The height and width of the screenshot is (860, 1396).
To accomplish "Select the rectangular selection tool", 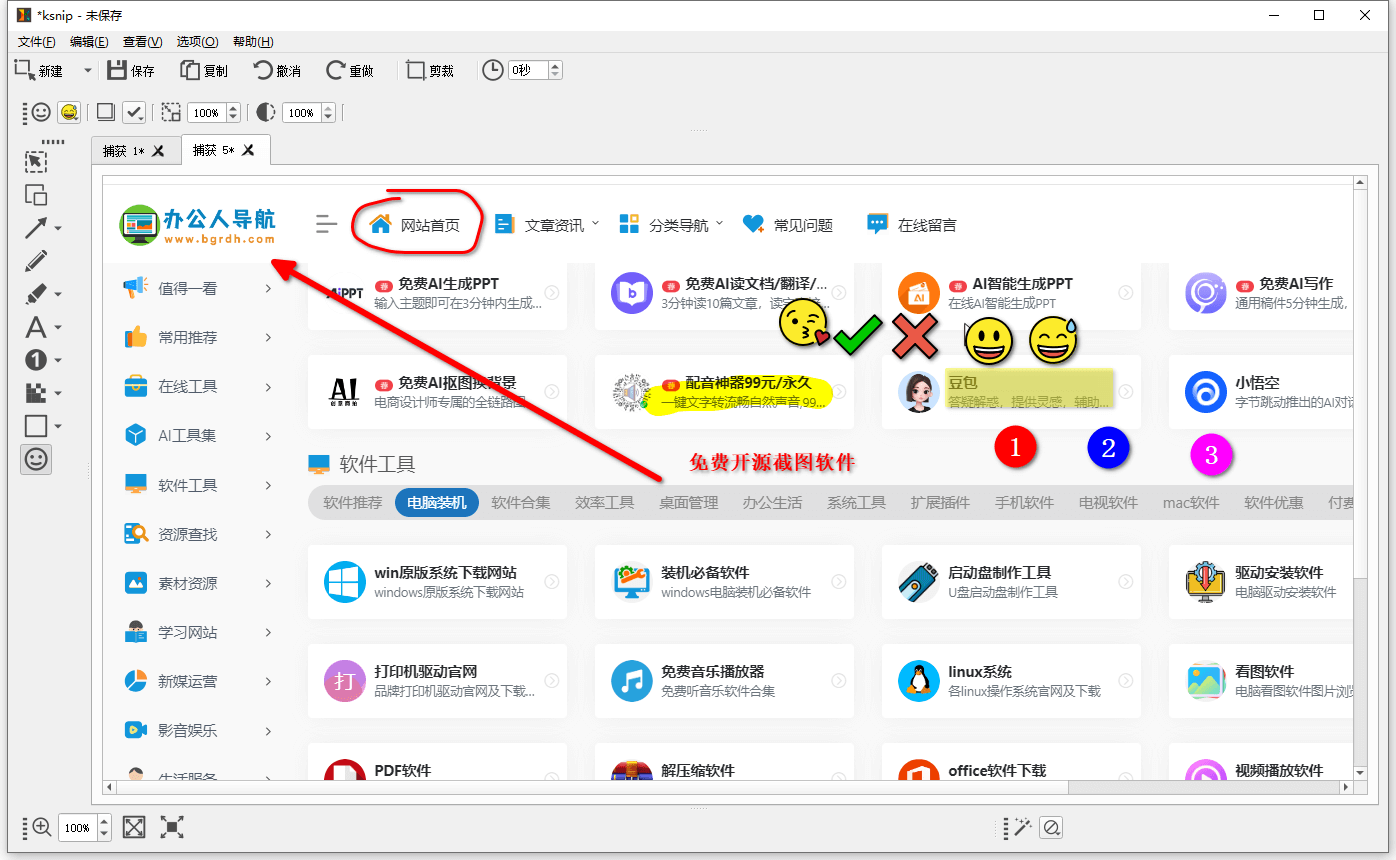I will coord(35,161).
